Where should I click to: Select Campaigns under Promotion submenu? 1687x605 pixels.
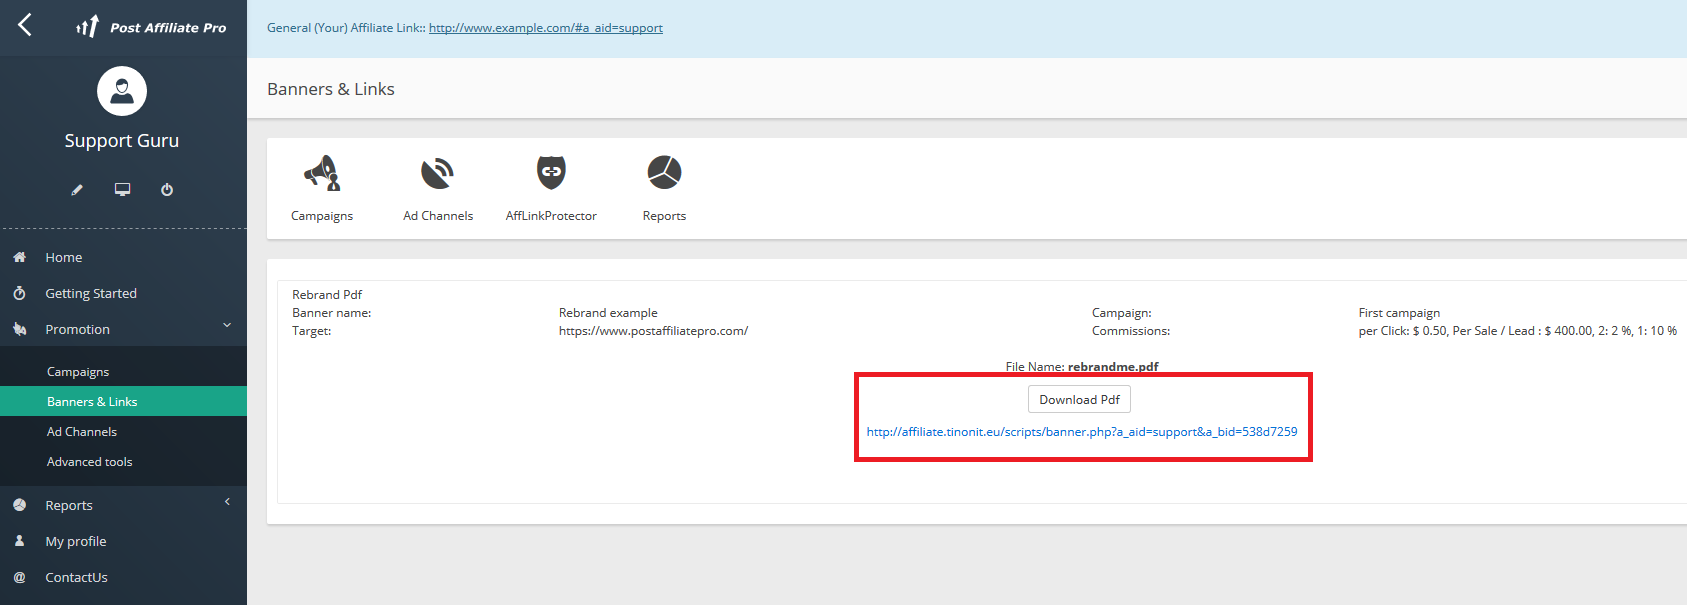pyautogui.click(x=78, y=372)
